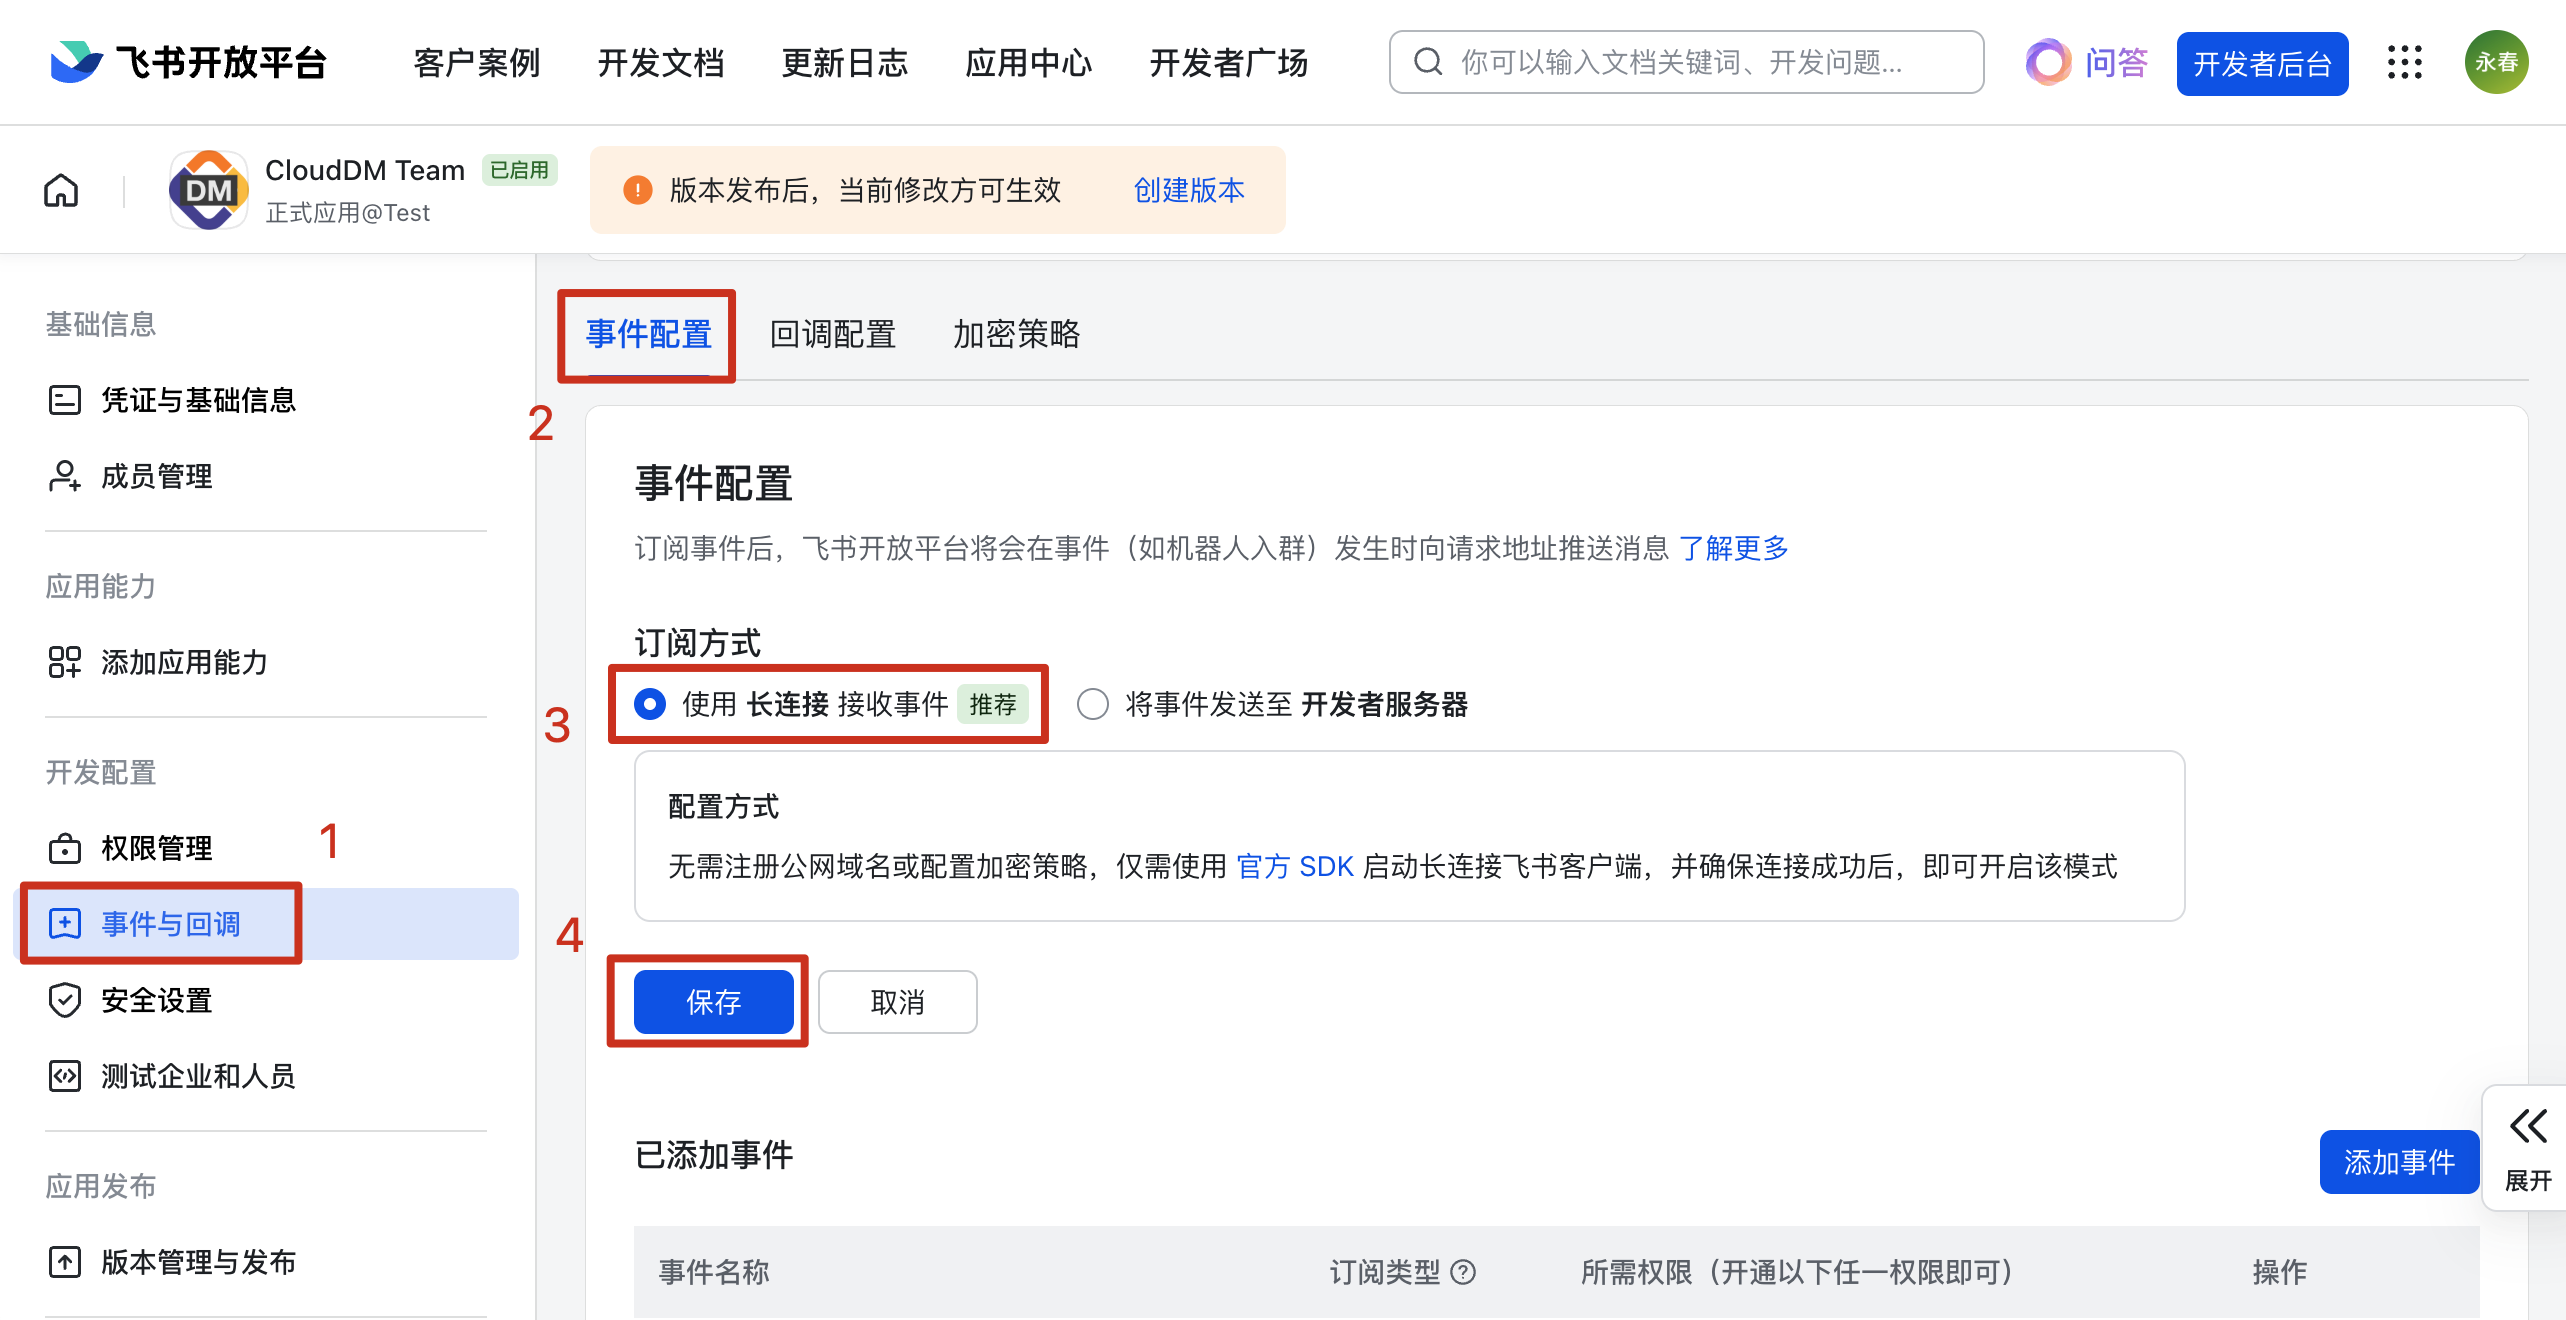Screen dimensions: 2566x1320
Task: Open 开发文档 in the top navigation
Action: click(660, 63)
